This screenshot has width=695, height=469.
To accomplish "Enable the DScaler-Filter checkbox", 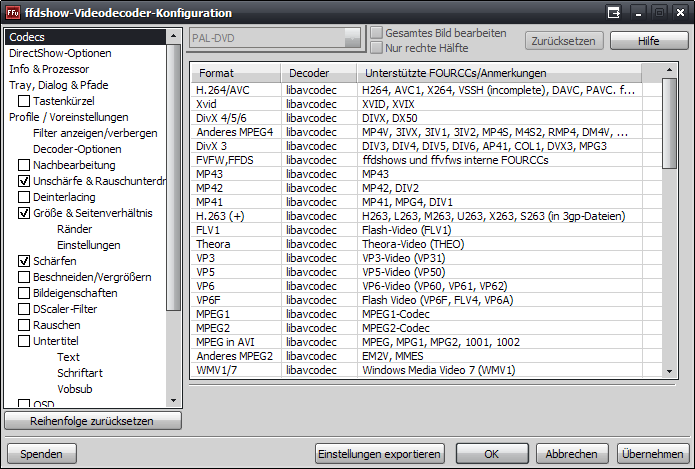I will coord(24,309).
